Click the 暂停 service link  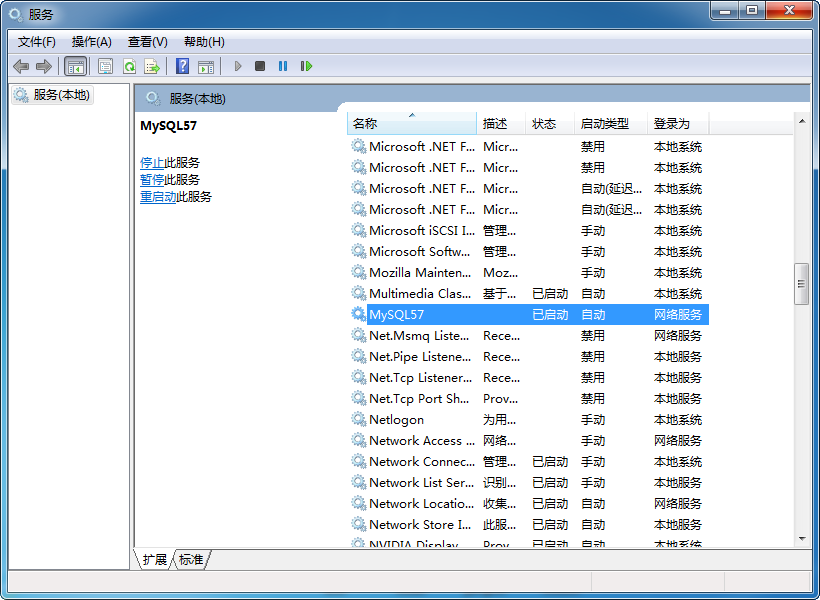click(x=152, y=180)
